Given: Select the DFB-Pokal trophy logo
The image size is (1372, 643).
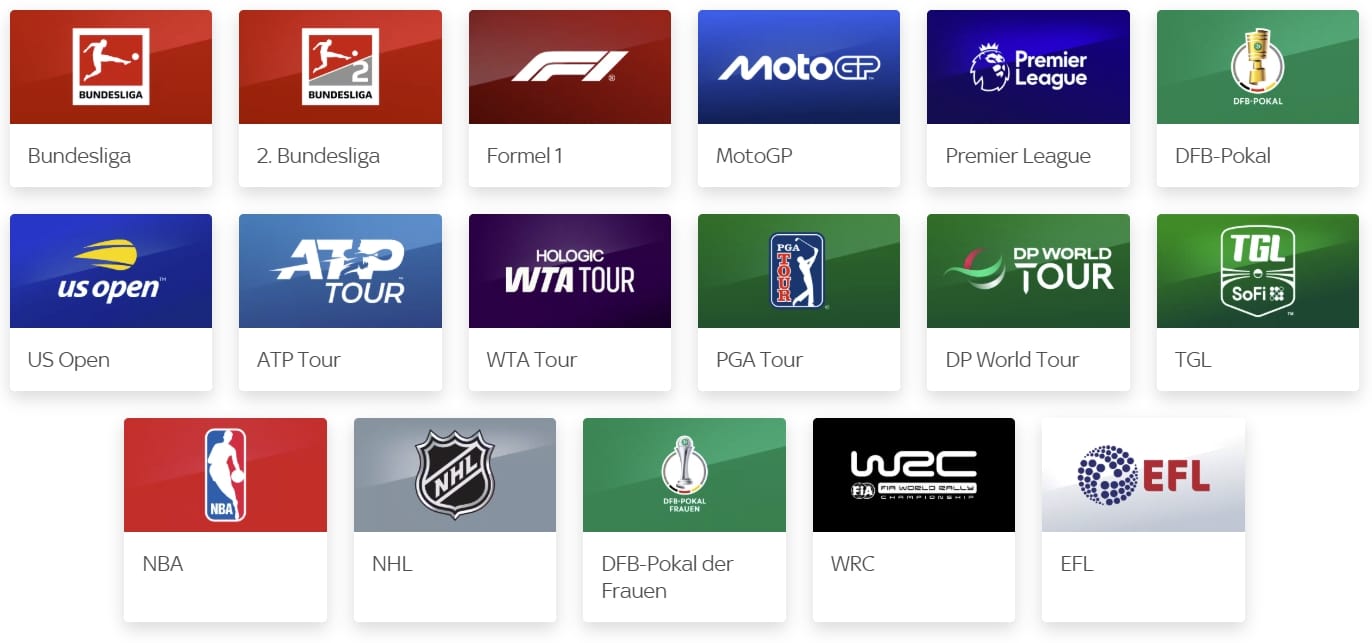Looking at the screenshot, I should point(1258,67).
